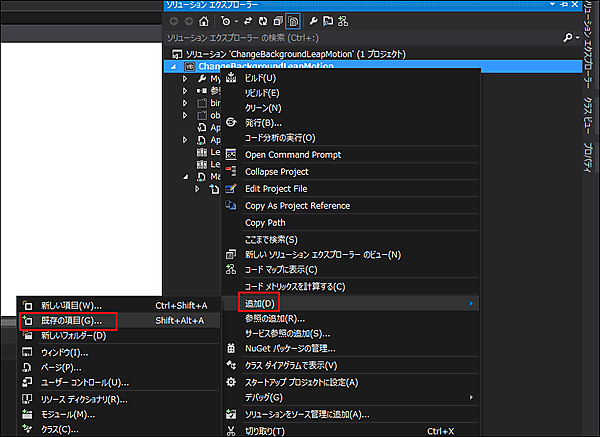Viewport: 600px width, 437px height.
Task: Click the Open Command Prompt icon
Action: (x=231, y=155)
